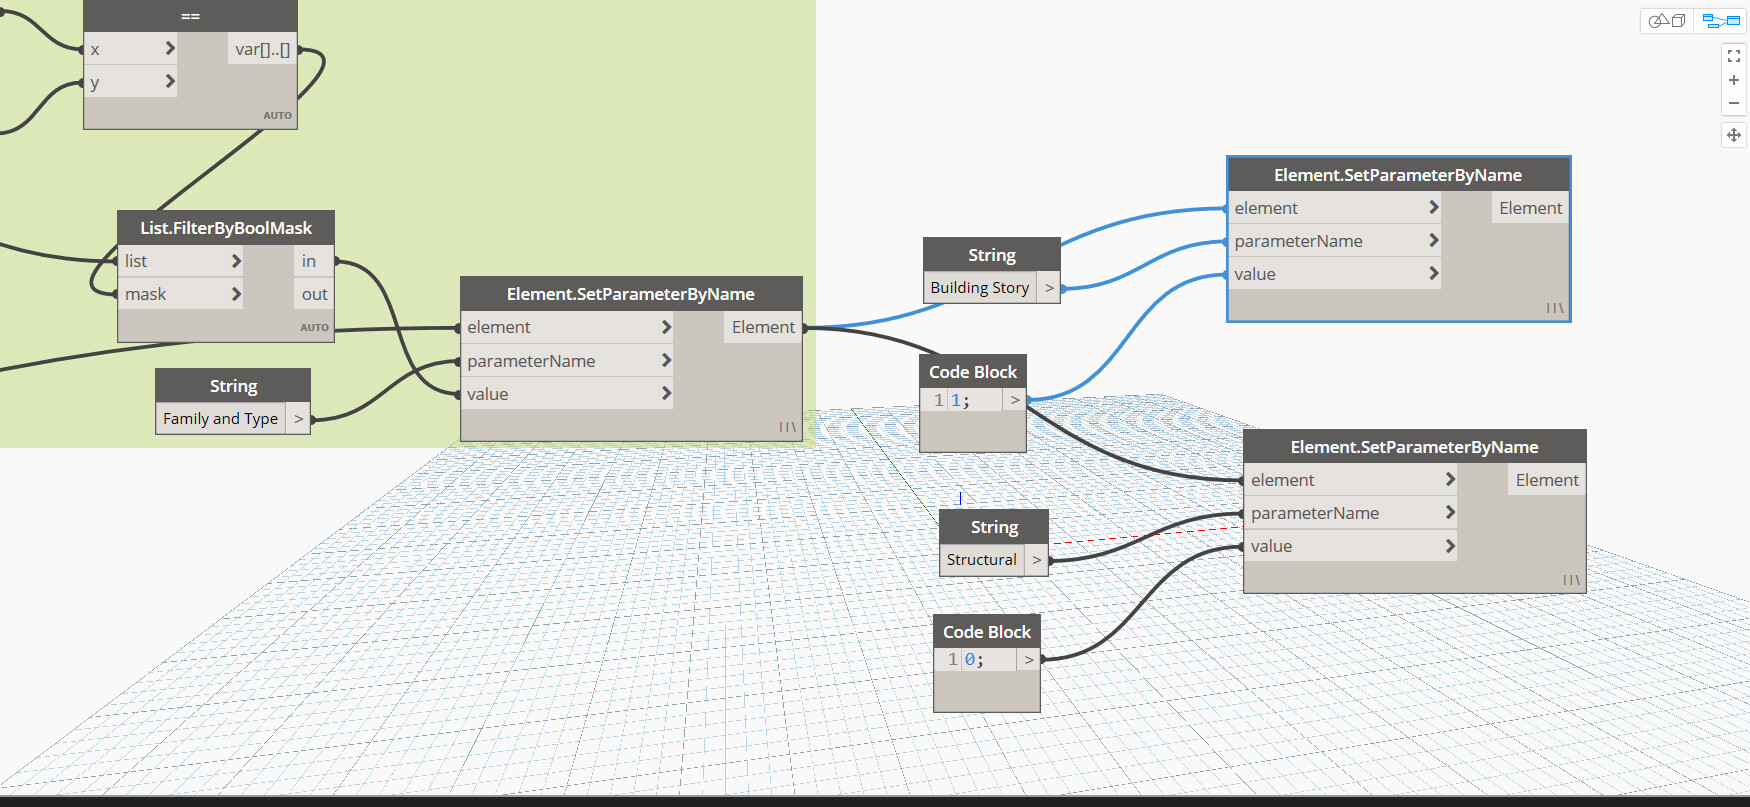Click header of blue-outlined Element.SetParameterByName node

tap(1398, 175)
